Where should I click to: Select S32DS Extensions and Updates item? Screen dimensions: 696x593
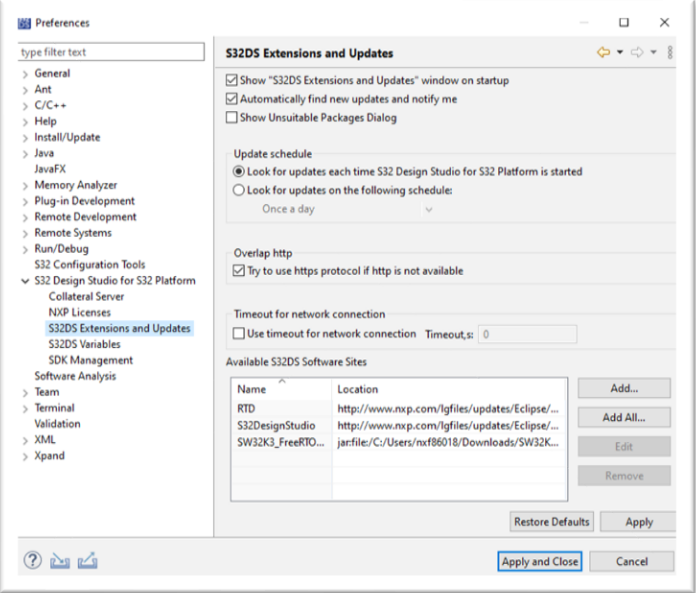click(x=119, y=328)
